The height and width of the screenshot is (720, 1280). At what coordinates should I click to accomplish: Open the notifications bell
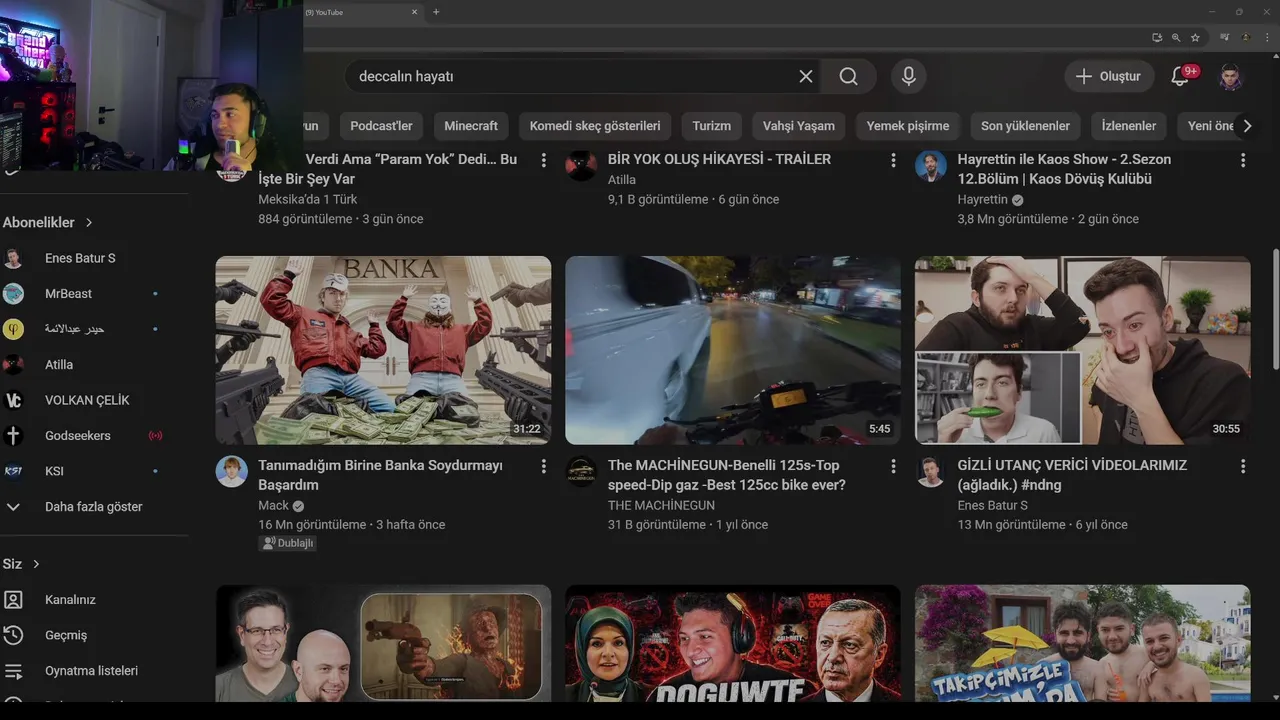coord(1180,76)
